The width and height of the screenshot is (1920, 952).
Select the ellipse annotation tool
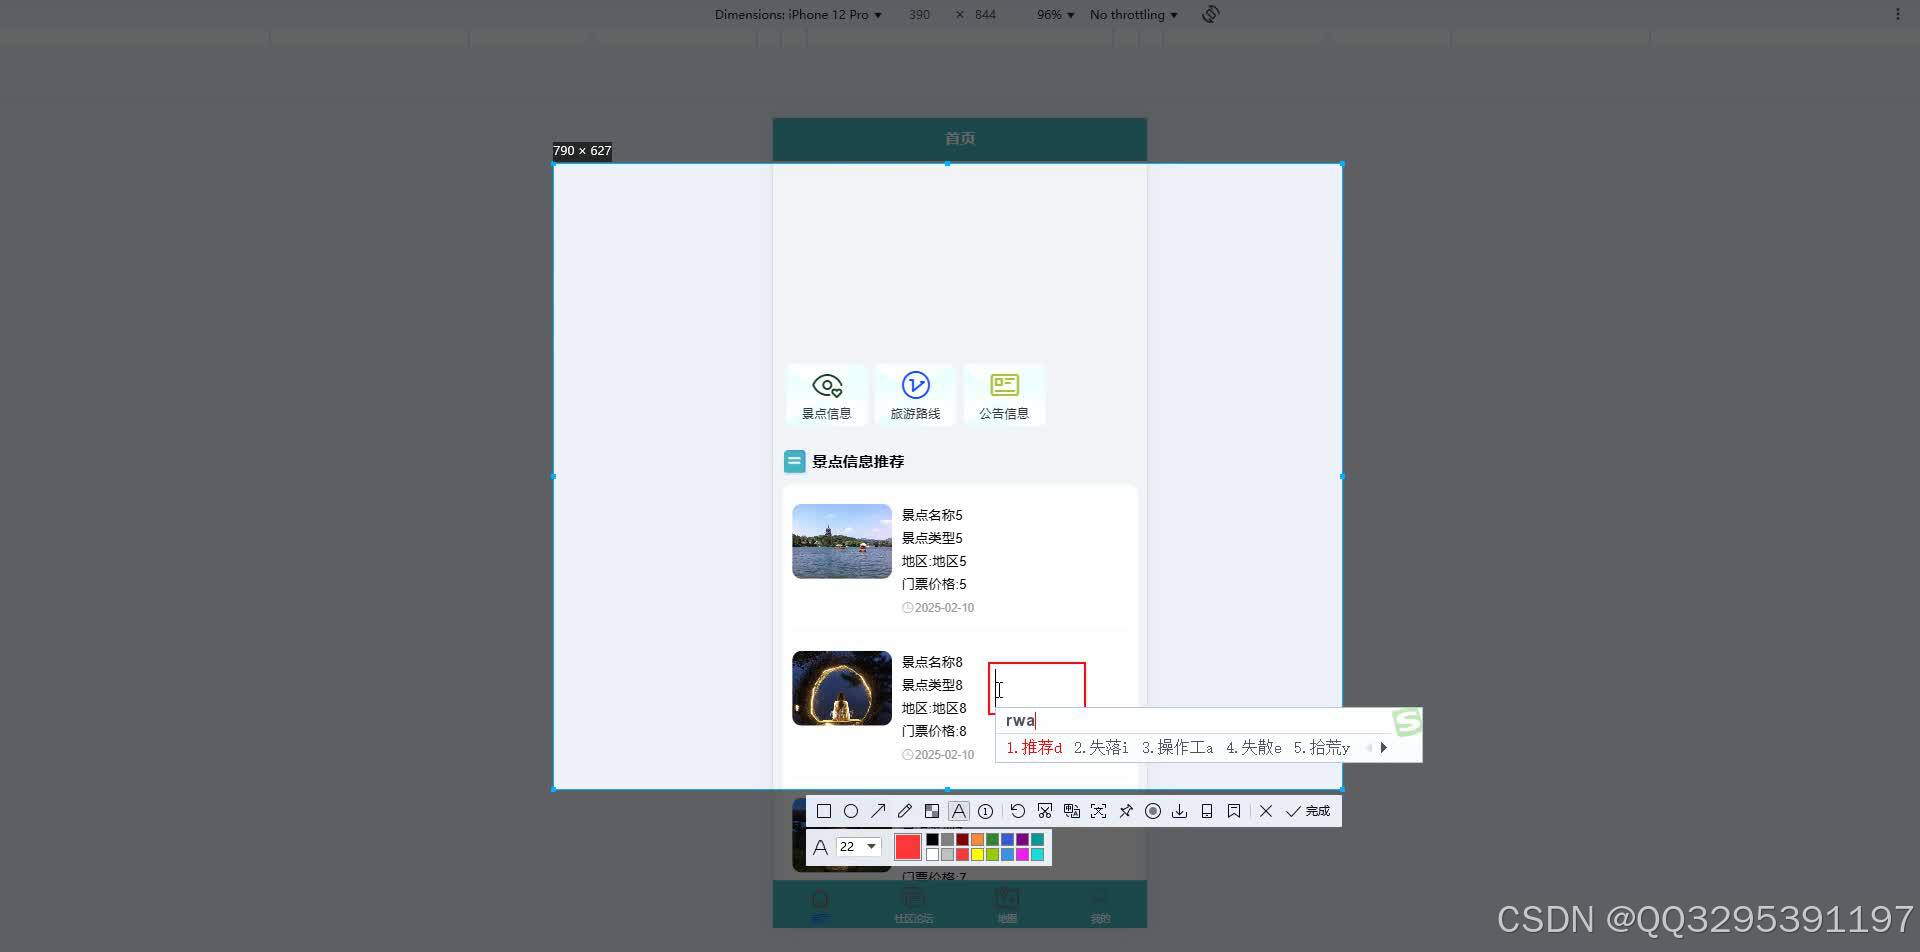click(x=851, y=811)
